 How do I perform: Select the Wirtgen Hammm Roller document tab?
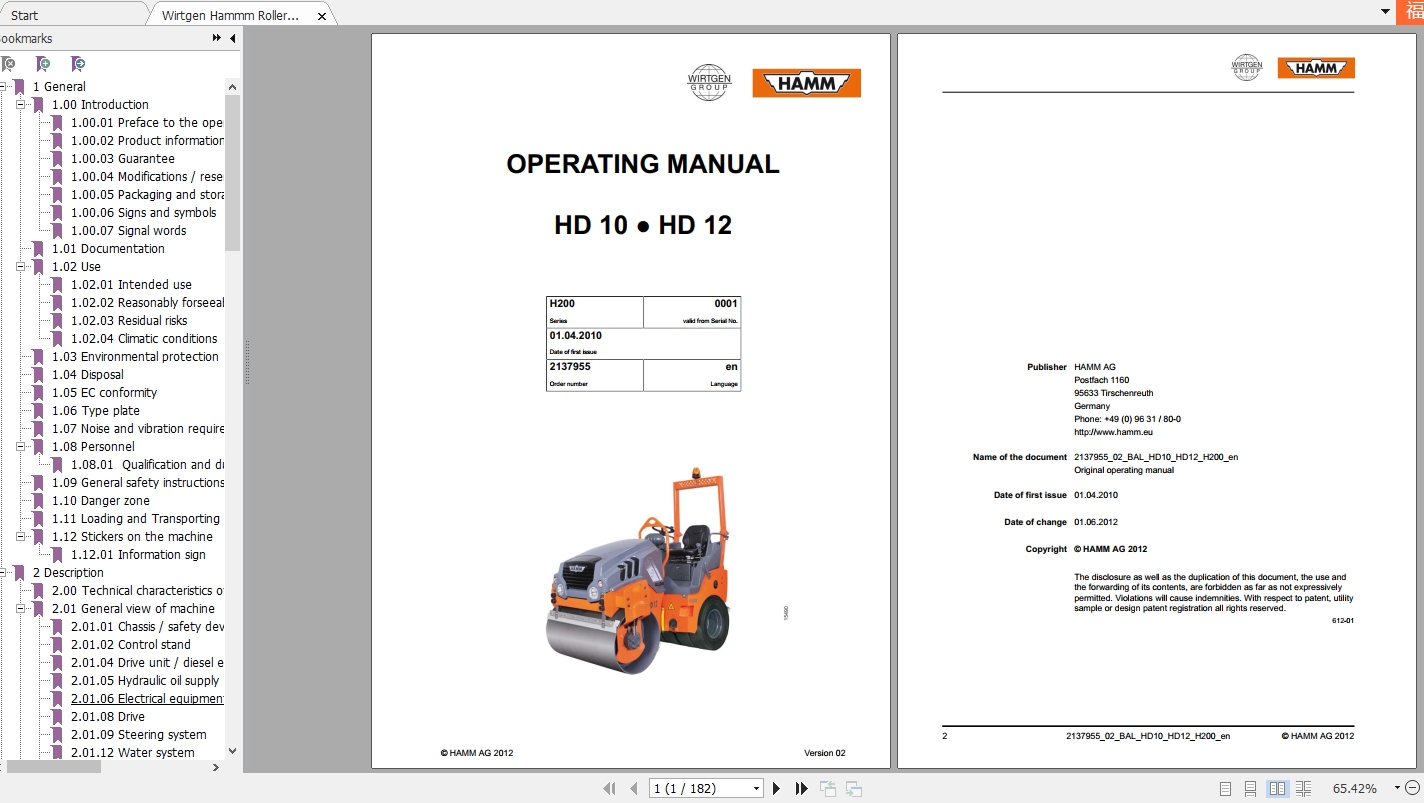click(x=230, y=15)
